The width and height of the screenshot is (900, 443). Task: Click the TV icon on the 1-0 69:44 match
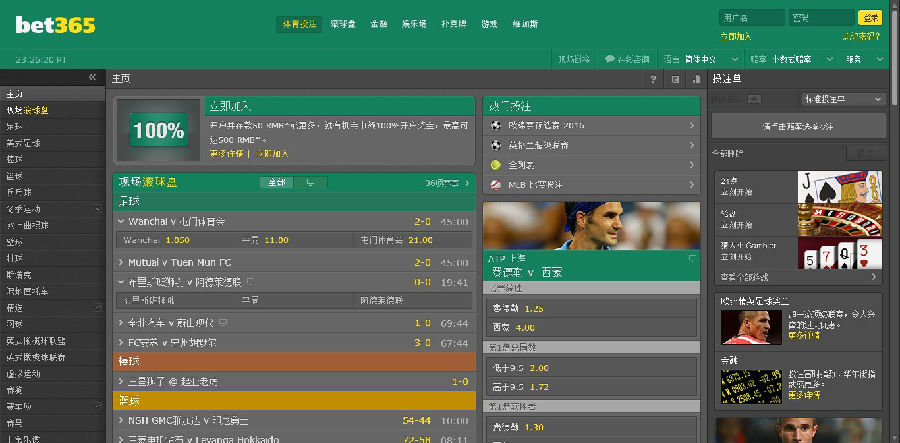pos(223,323)
